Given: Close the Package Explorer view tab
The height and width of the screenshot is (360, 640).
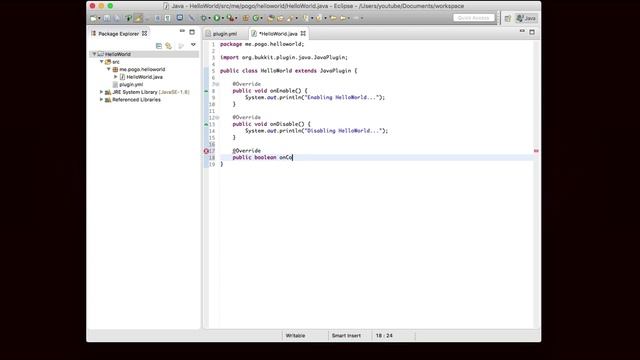Looking at the screenshot, I should pos(144,33).
